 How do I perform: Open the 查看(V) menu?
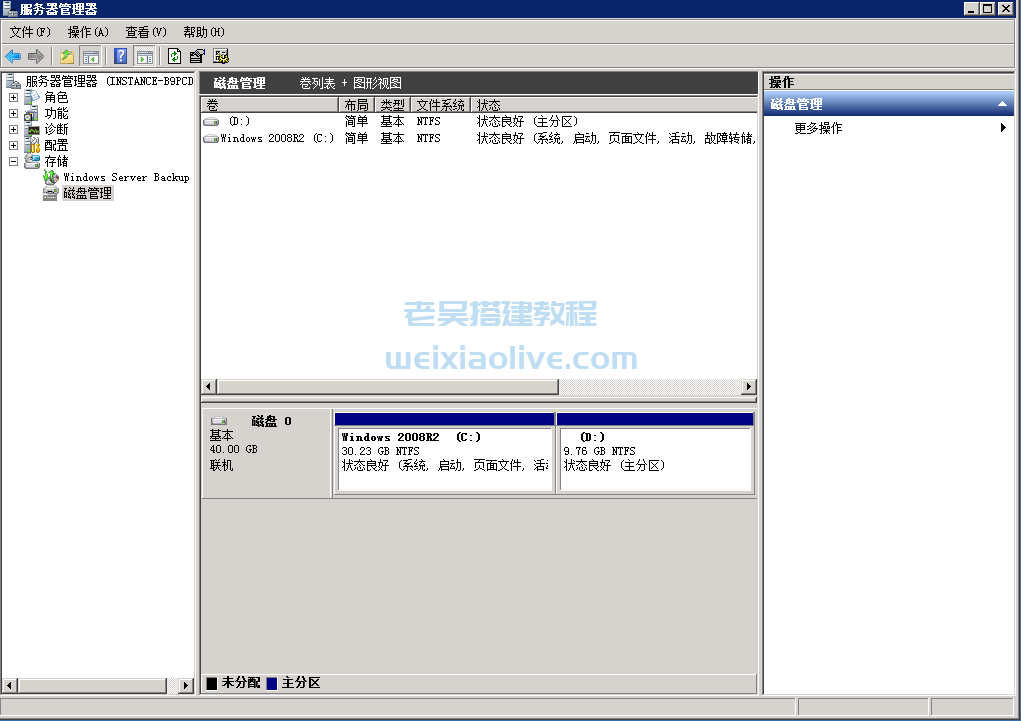(x=146, y=32)
